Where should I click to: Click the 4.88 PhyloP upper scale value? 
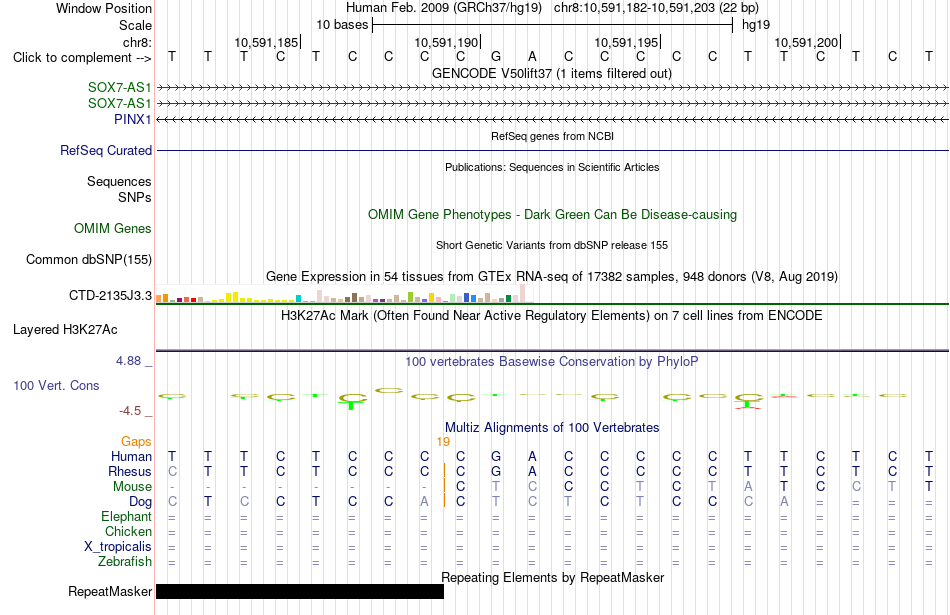coord(128,361)
